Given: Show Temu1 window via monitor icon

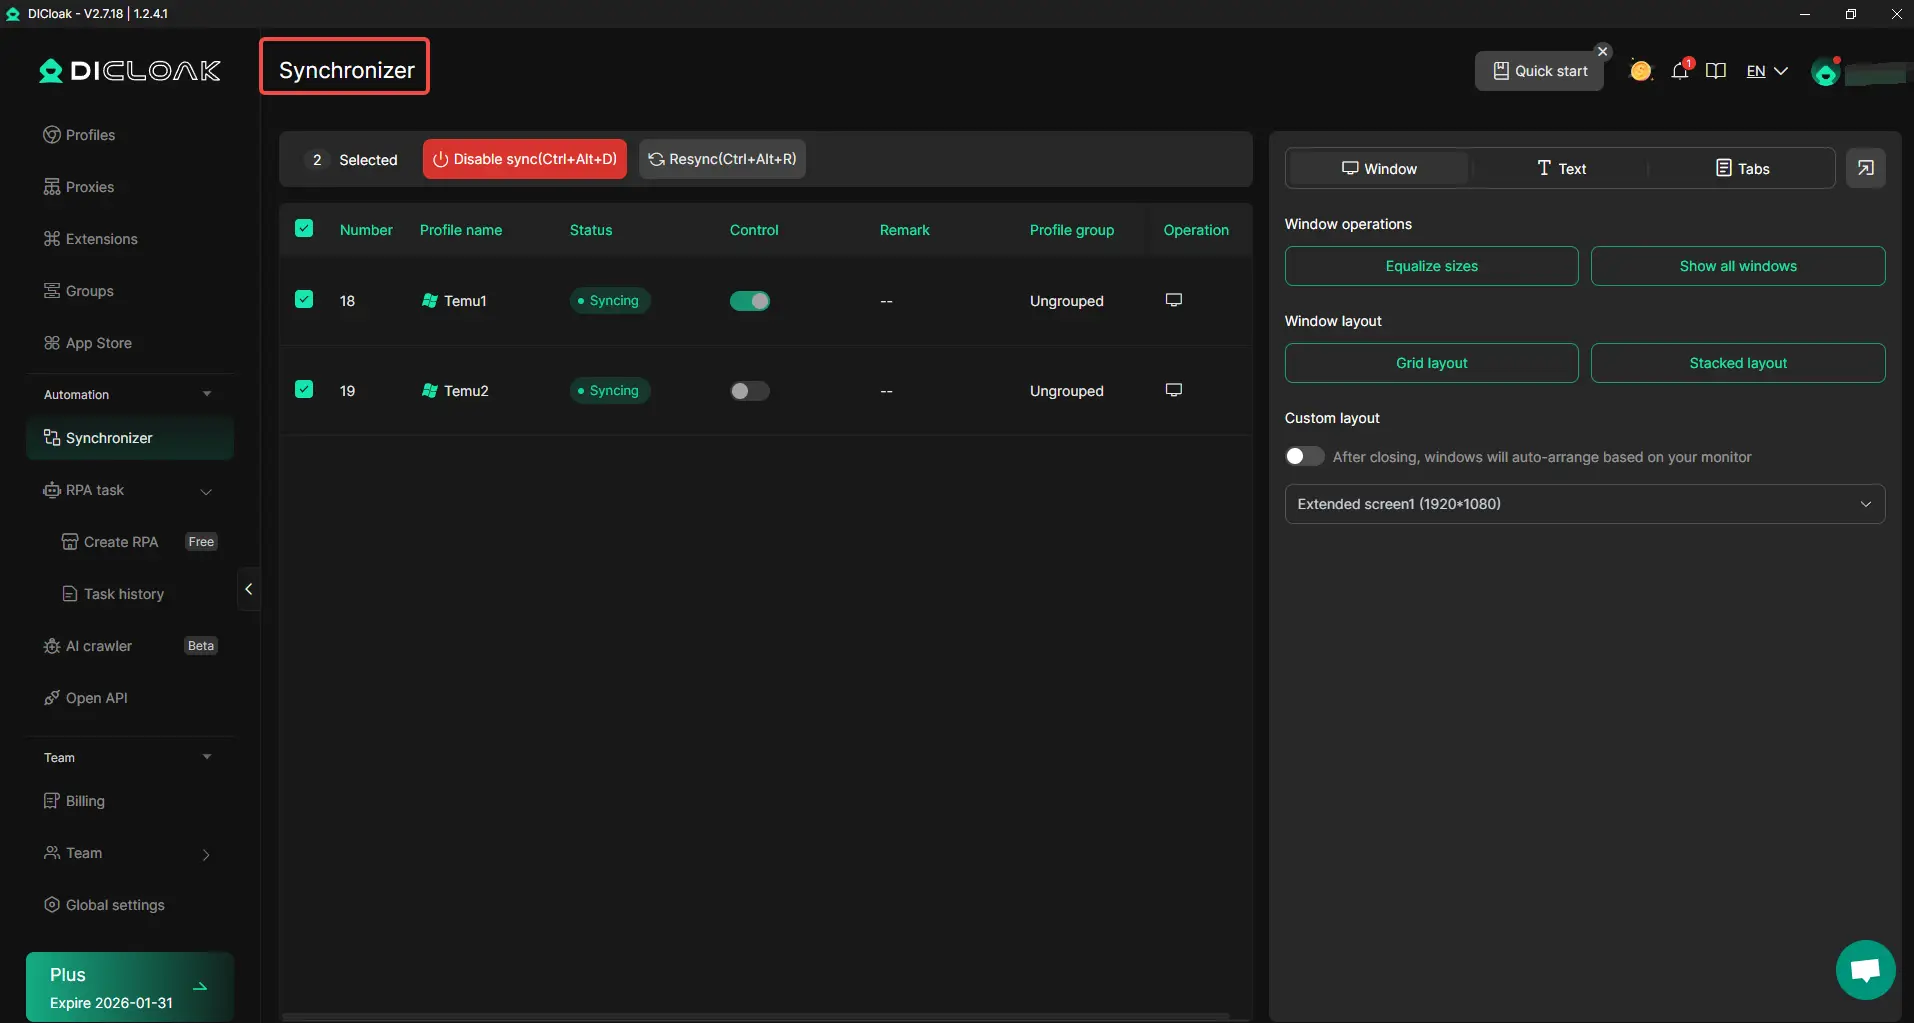Looking at the screenshot, I should click(x=1174, y=300).
